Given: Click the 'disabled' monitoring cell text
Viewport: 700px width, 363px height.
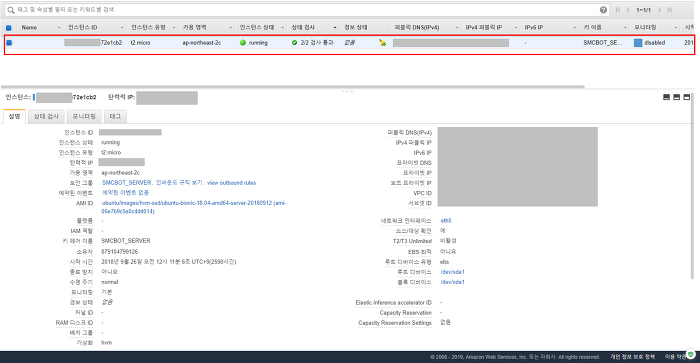Looking at the screenshot, I should pyautogui.click(x=654, y=43).
